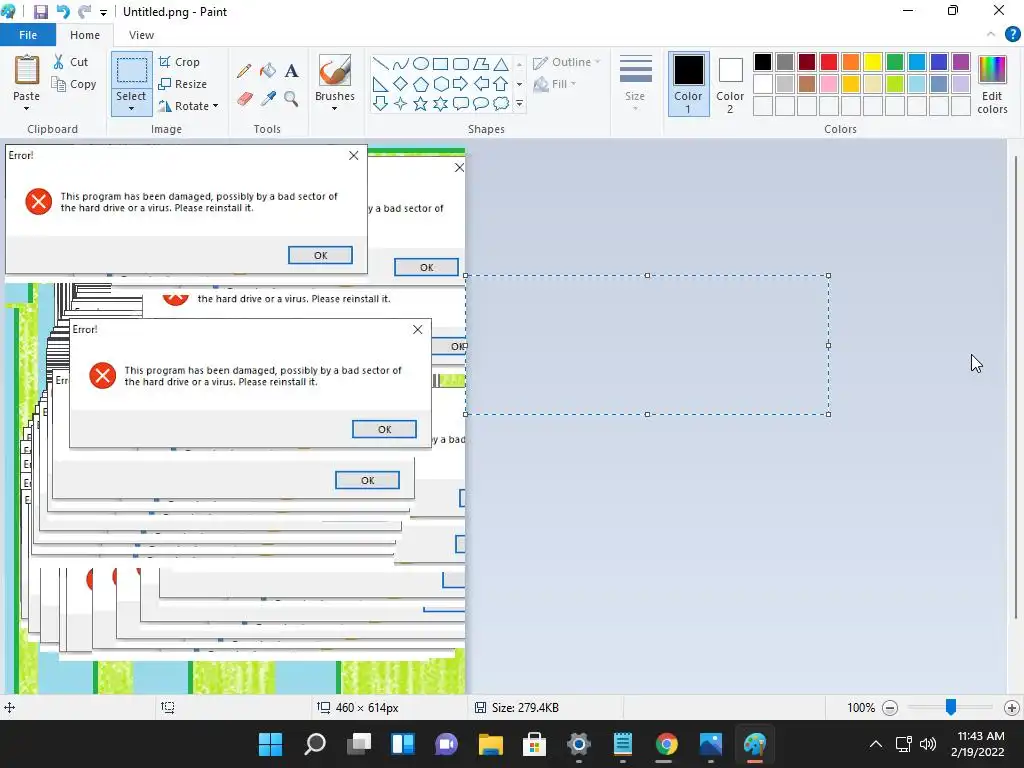Choose the Right arrow shape
The image size is (1024, 768).
click(460, 84)
